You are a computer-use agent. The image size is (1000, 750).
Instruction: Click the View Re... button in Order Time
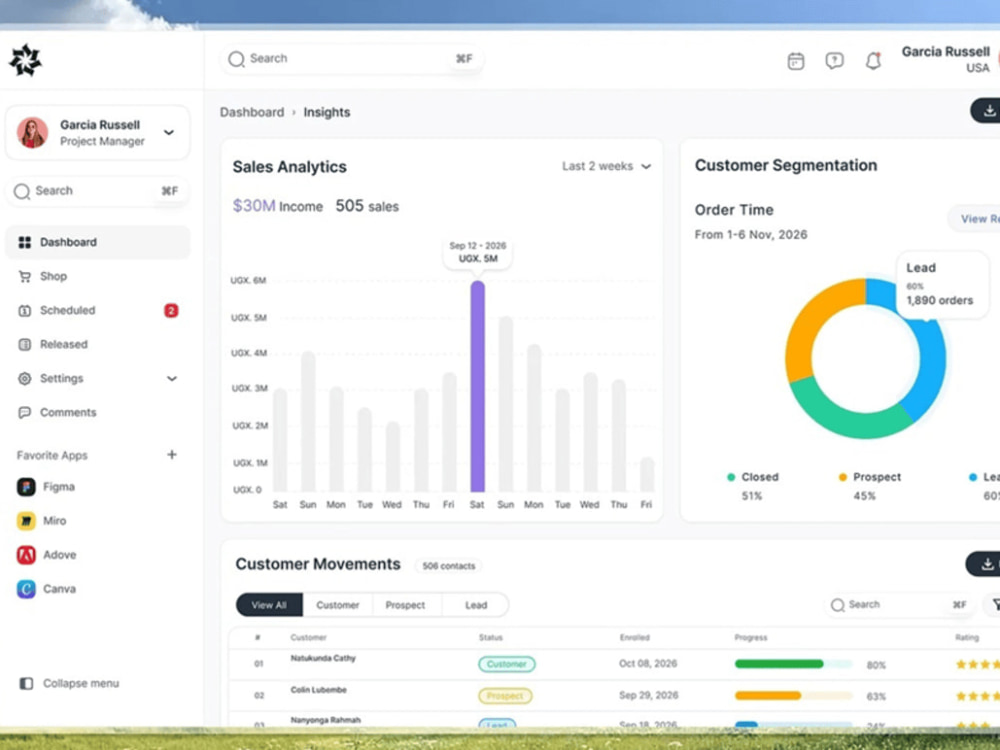tap(974, 219)
